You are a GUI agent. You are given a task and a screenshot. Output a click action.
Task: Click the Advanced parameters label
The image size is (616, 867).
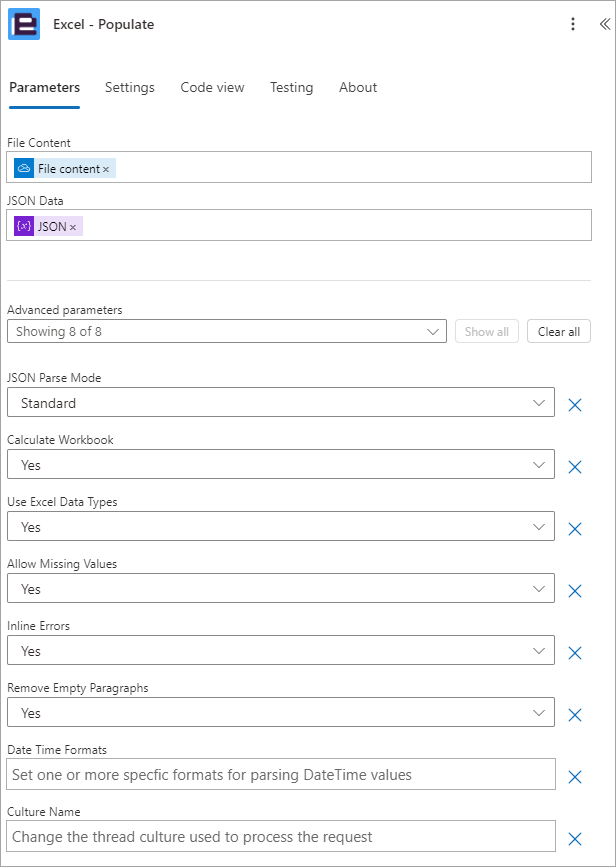click(65, 310)
